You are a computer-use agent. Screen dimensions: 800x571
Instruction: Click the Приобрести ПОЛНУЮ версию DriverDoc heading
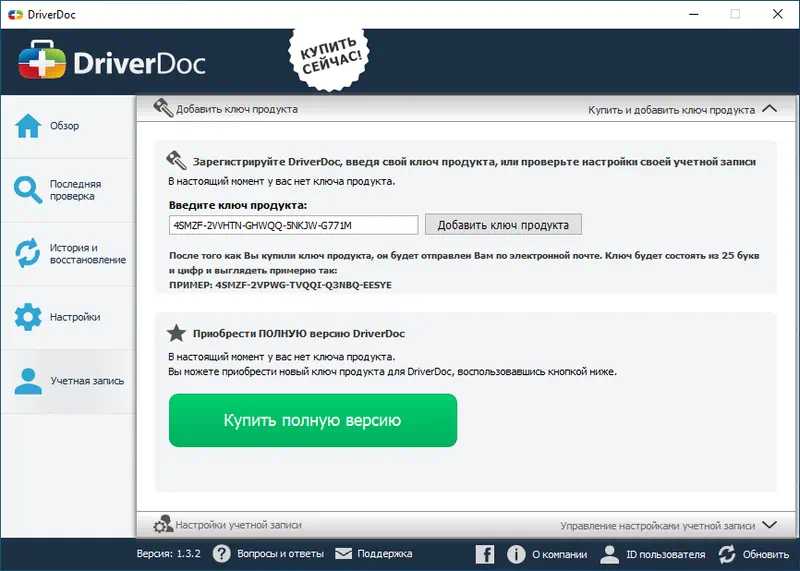pos(299,334)
